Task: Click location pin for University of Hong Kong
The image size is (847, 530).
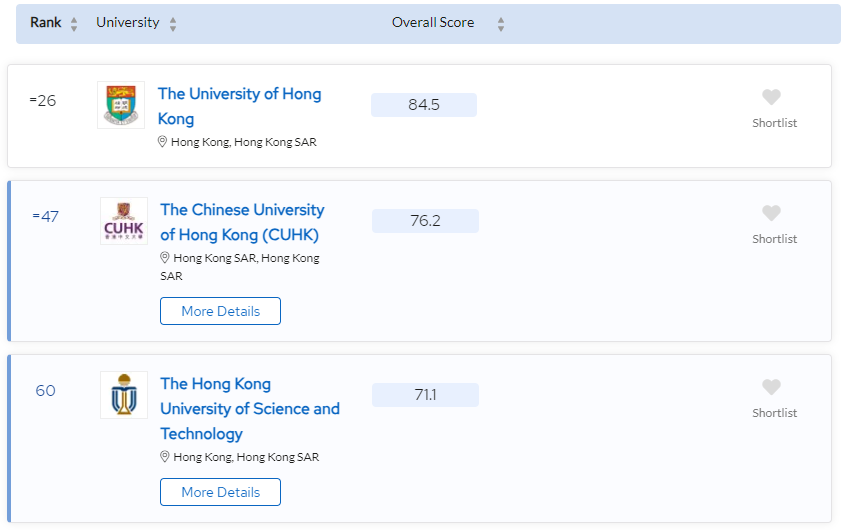Action: 162,142
